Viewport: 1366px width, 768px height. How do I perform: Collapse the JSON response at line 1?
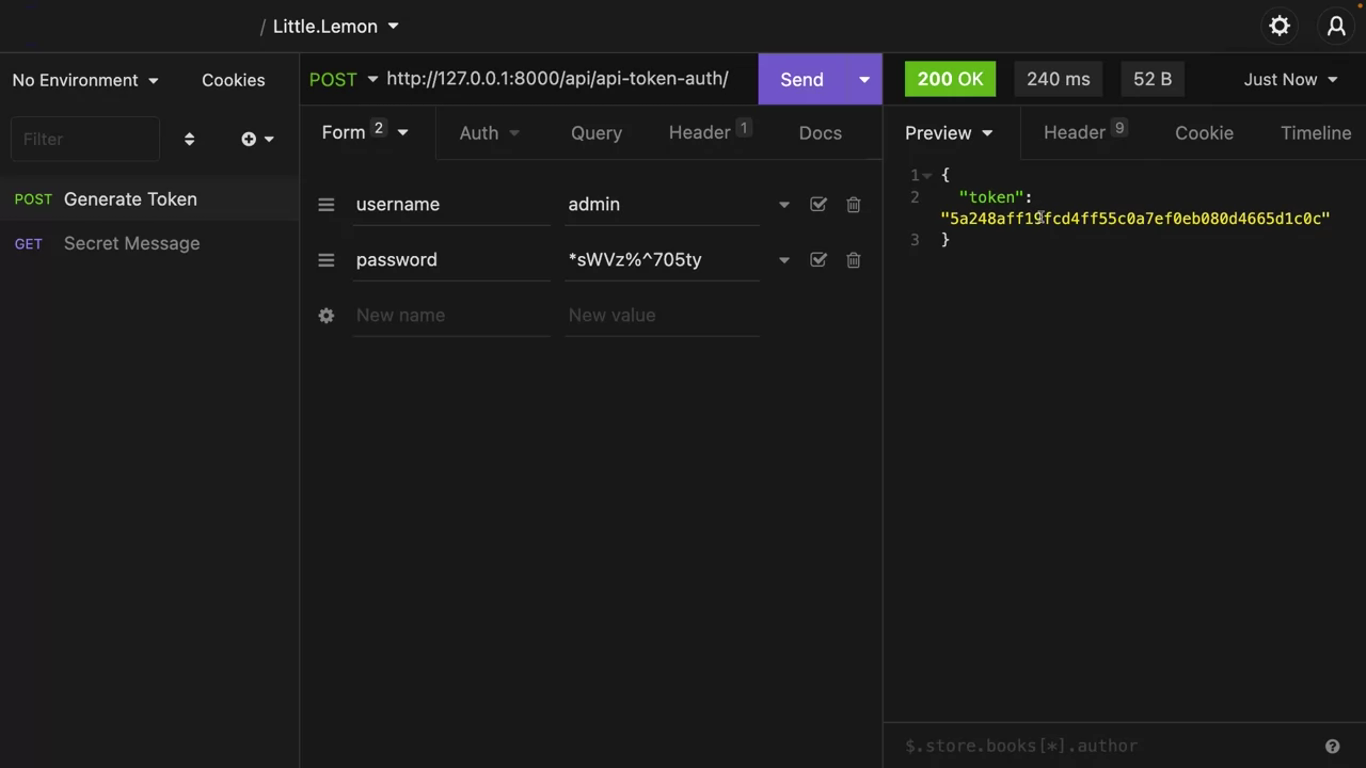[x=928, y=176]
